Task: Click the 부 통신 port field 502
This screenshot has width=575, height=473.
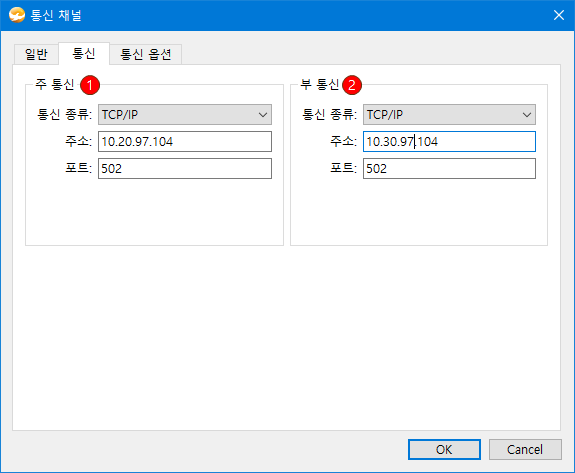Action: 449,169
